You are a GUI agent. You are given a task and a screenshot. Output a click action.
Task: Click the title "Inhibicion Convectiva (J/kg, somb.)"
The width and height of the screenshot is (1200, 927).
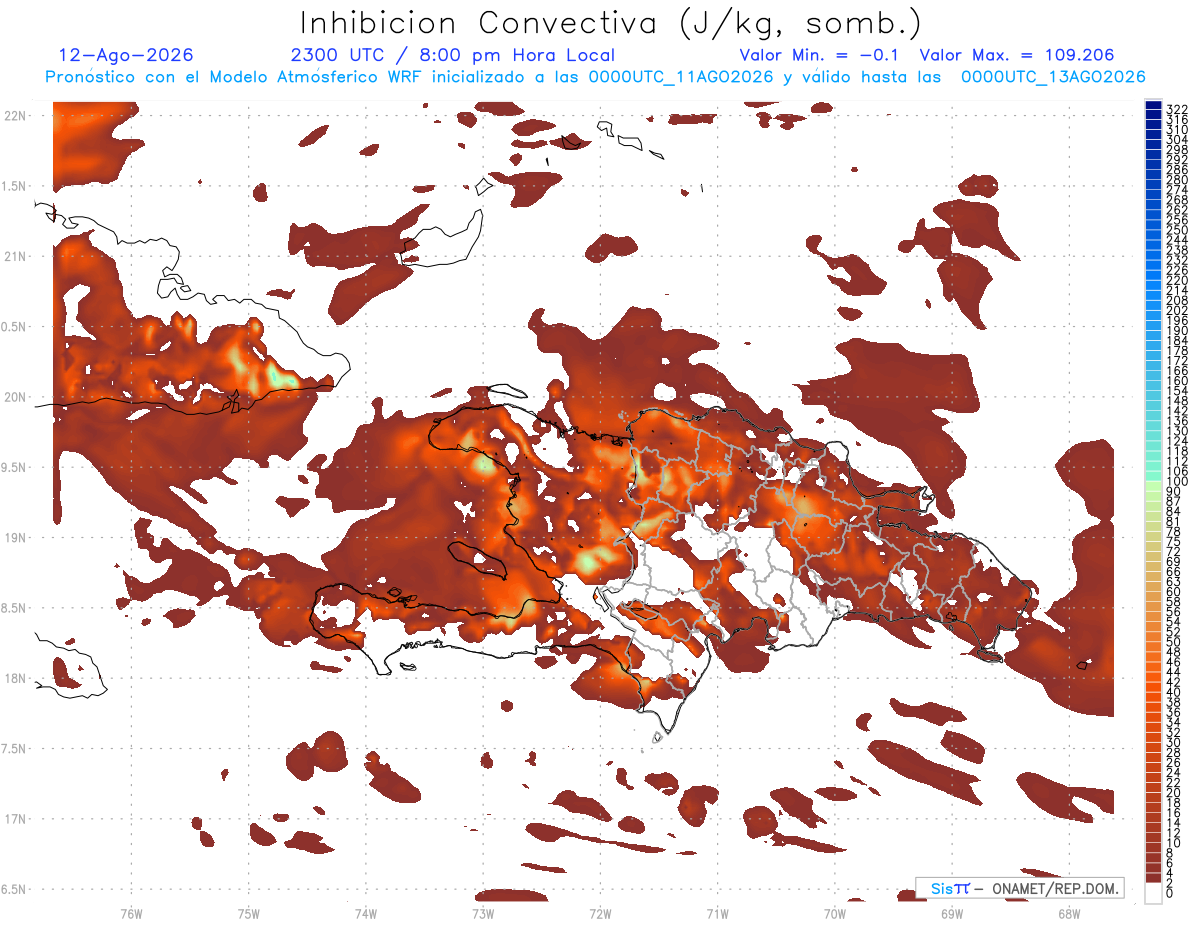pos(611,23)
